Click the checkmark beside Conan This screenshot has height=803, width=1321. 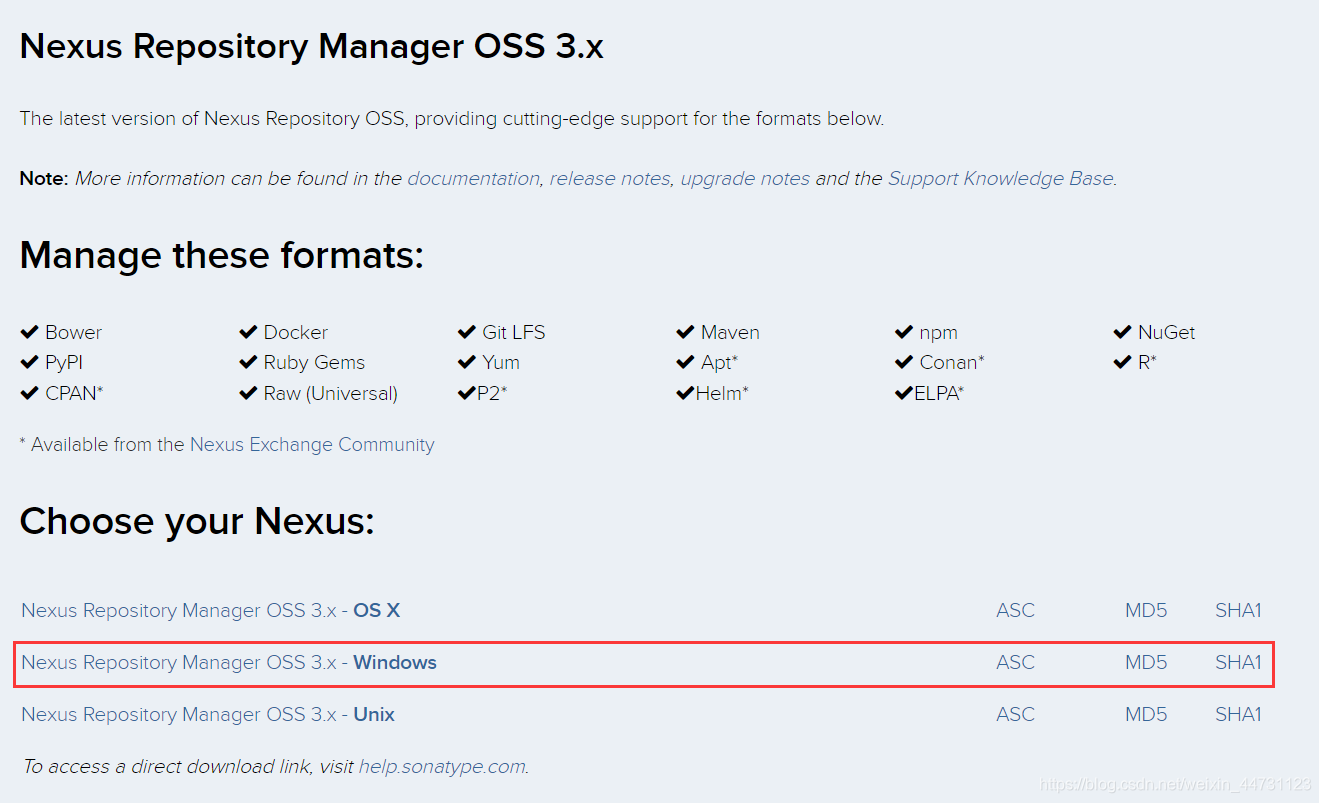pos(903,362)
